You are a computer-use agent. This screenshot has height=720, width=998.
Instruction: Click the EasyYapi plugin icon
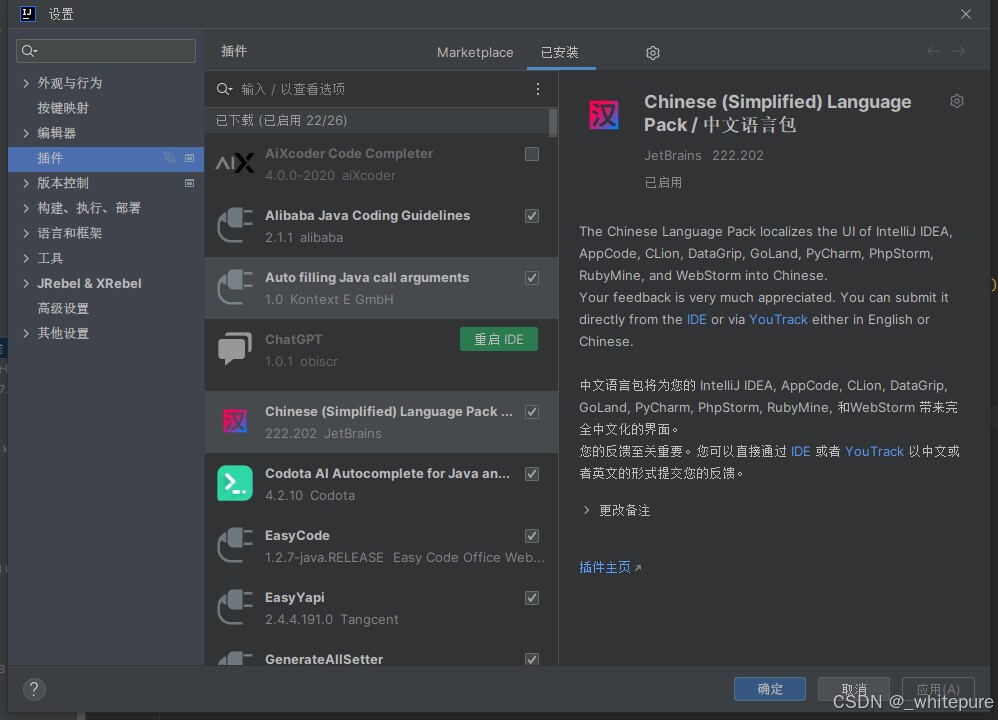point(235,607)
